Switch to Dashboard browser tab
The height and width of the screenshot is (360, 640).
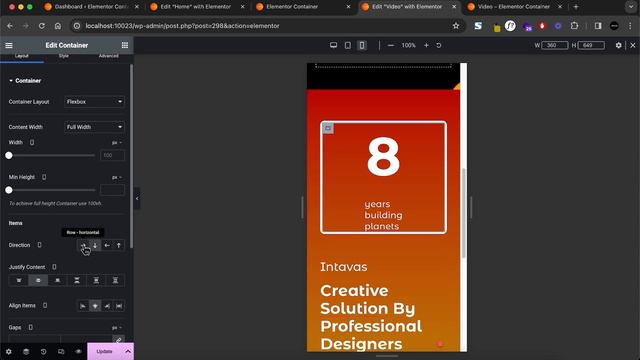click(91, 7)
